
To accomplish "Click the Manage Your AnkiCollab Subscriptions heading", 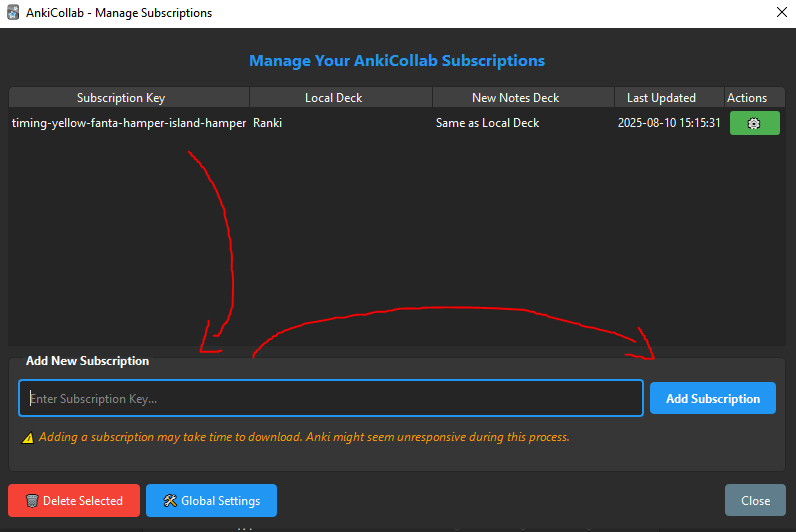I will pyautogui.click(x=397, y=60).
